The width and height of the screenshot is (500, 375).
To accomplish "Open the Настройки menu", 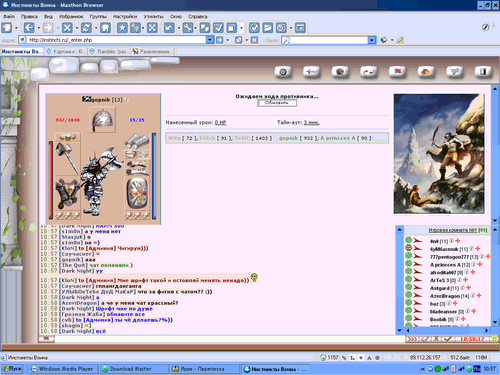I will click(x=125, y=16).
